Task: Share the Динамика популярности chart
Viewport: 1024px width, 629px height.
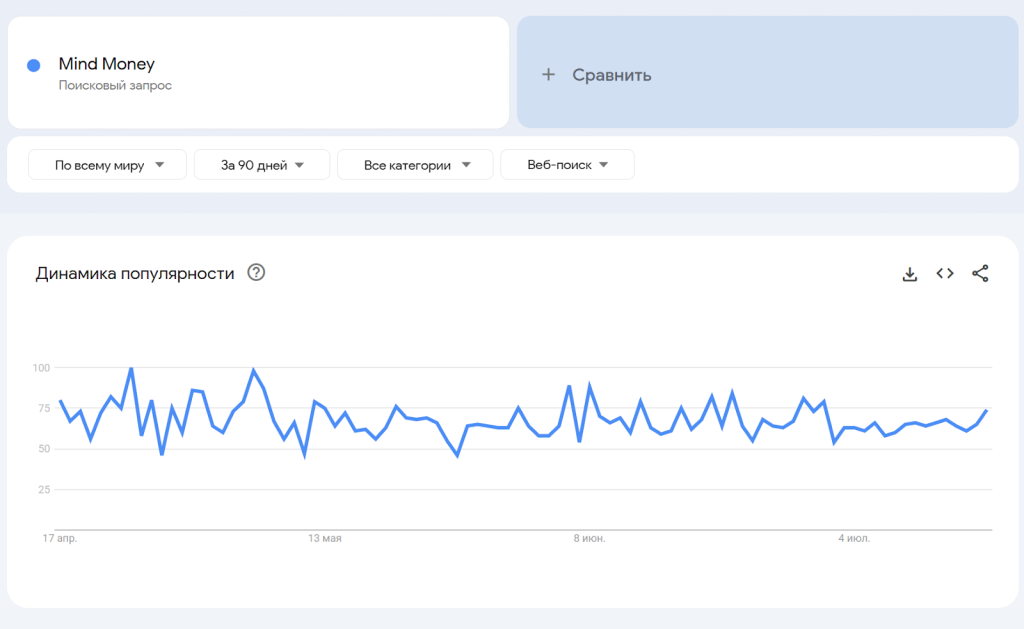Action: (980, 274)
